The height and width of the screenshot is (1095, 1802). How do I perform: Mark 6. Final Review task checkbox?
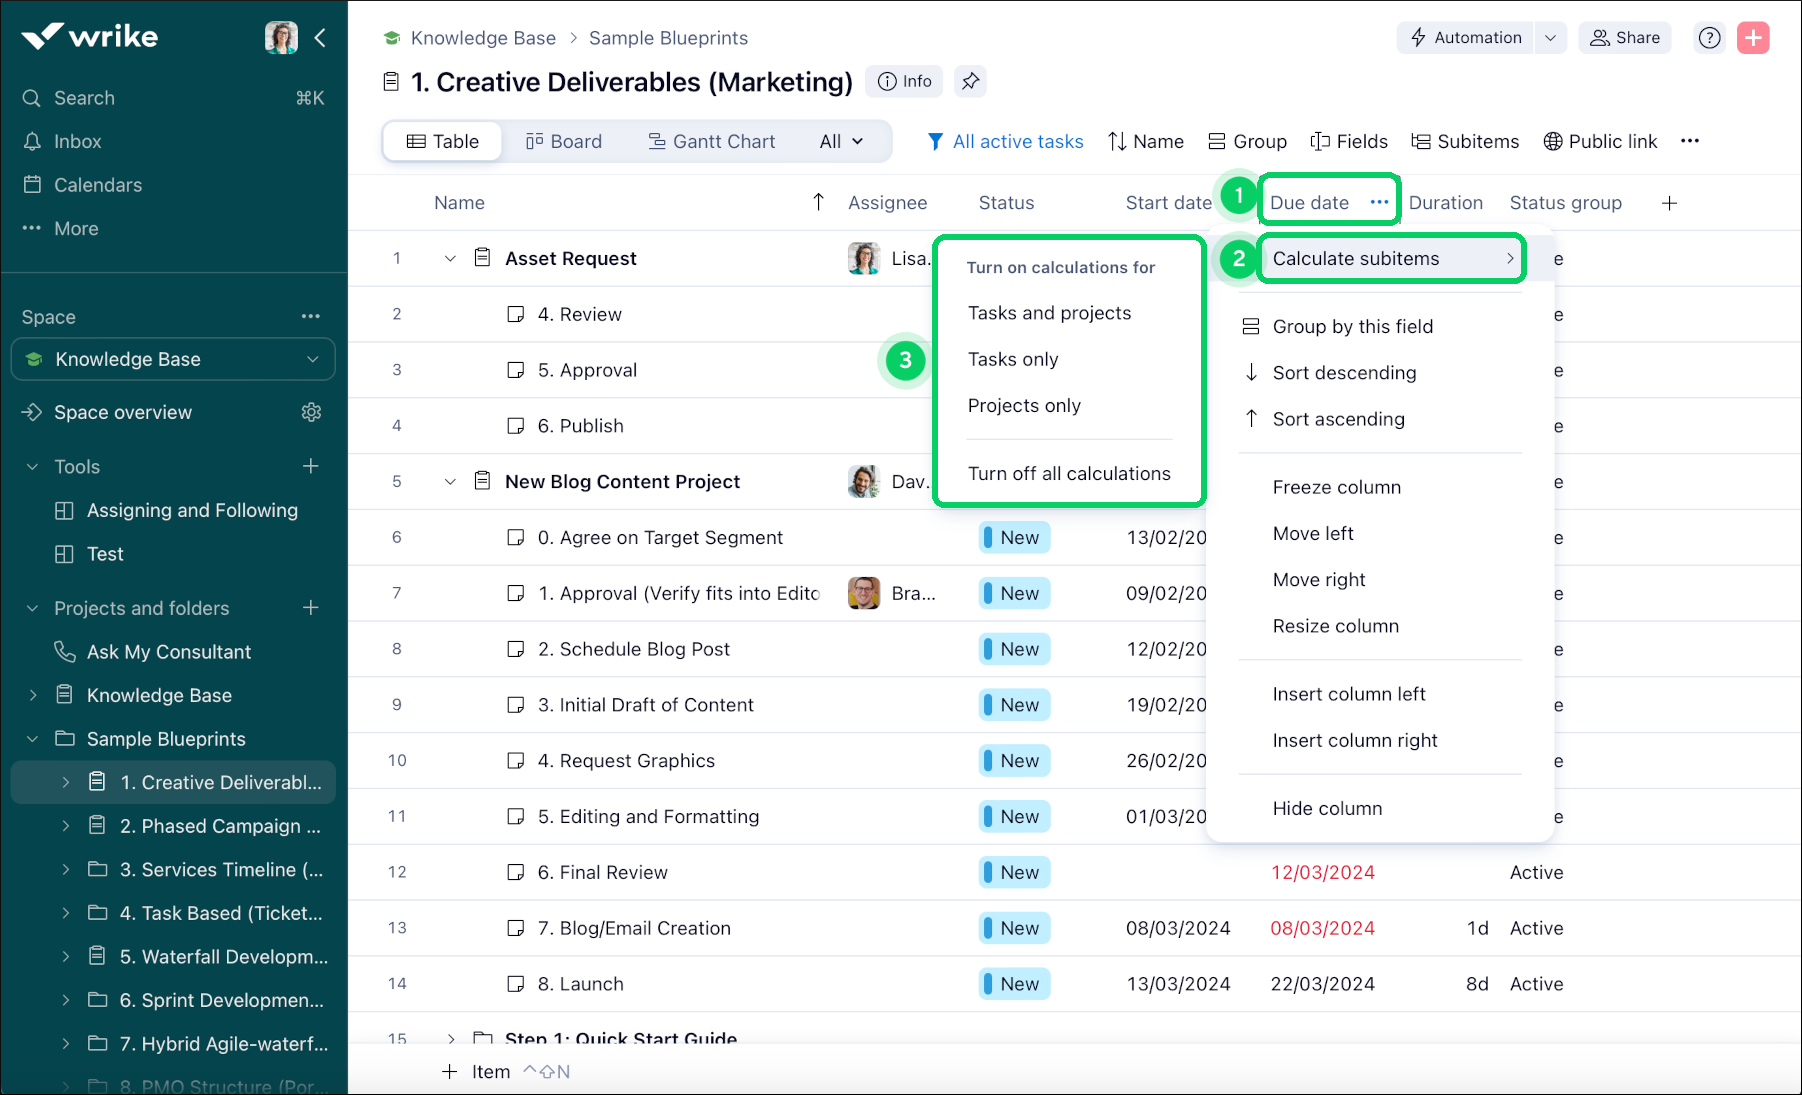pyautogui.click(x=516, y=872)
